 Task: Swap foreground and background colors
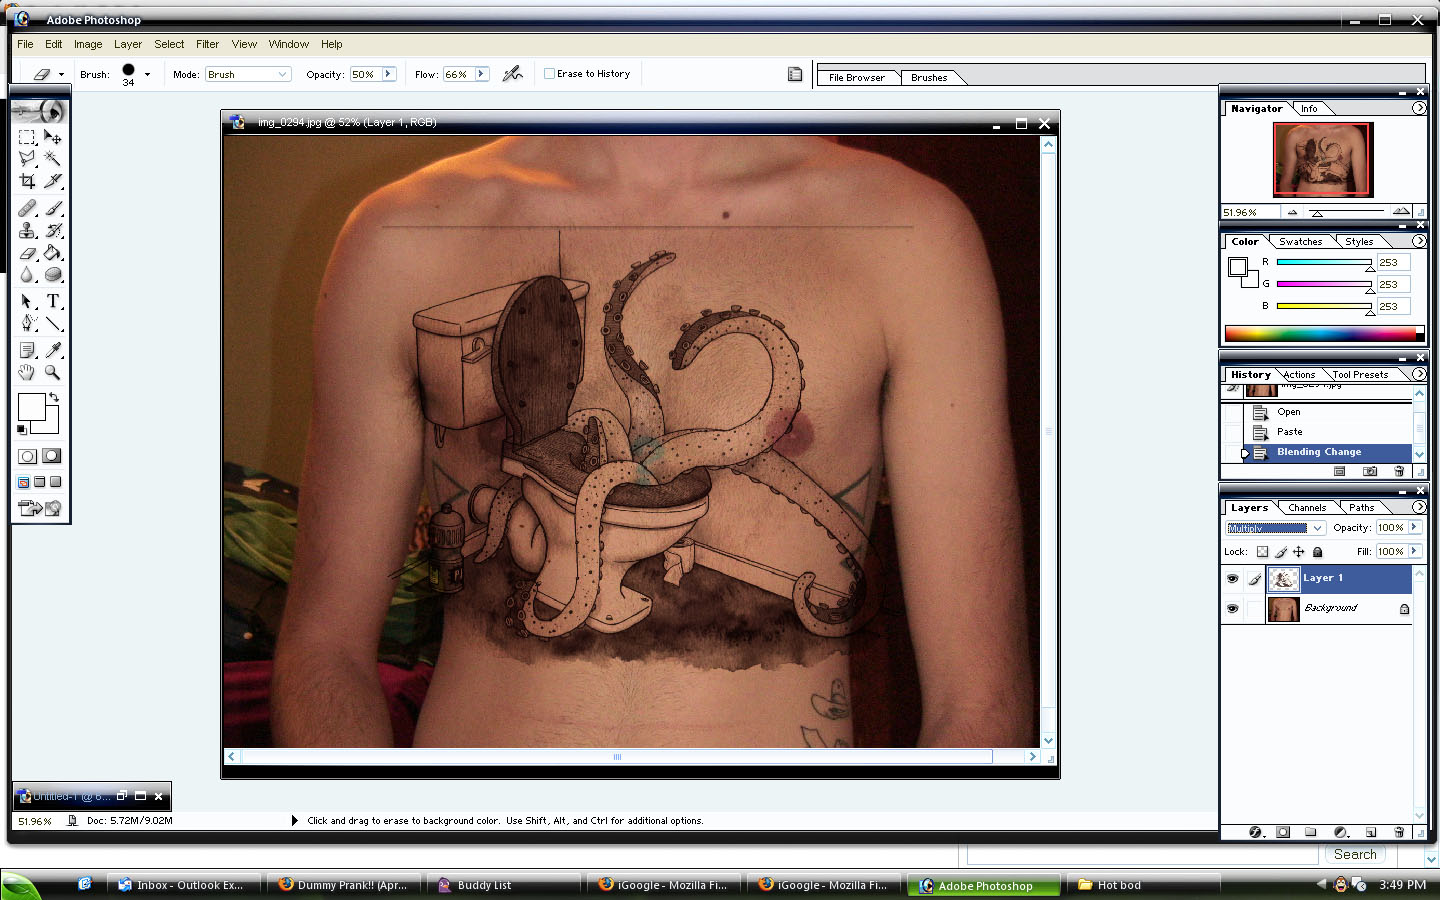[54, 397]
